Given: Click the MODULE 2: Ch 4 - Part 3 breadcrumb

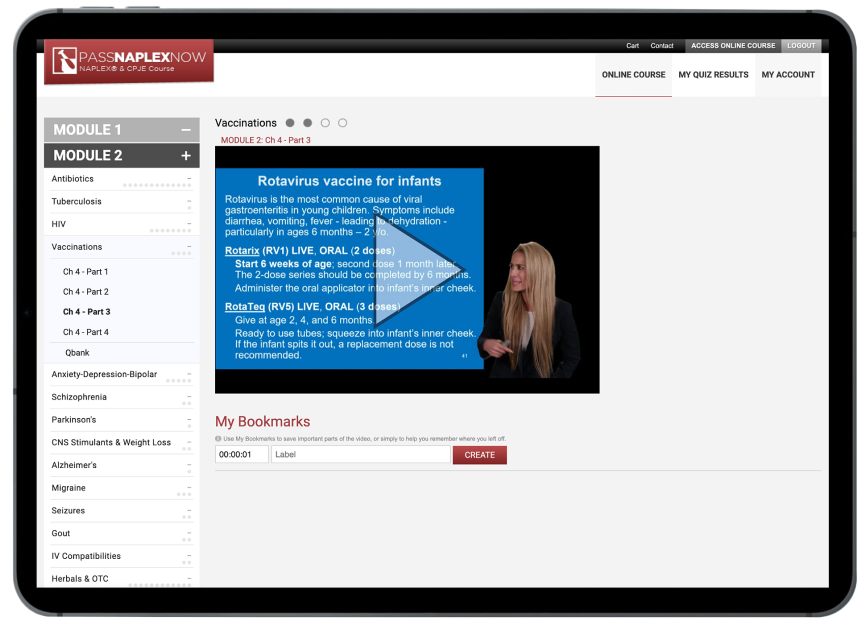Looking at the screenshot, I should tap(268, 140).
